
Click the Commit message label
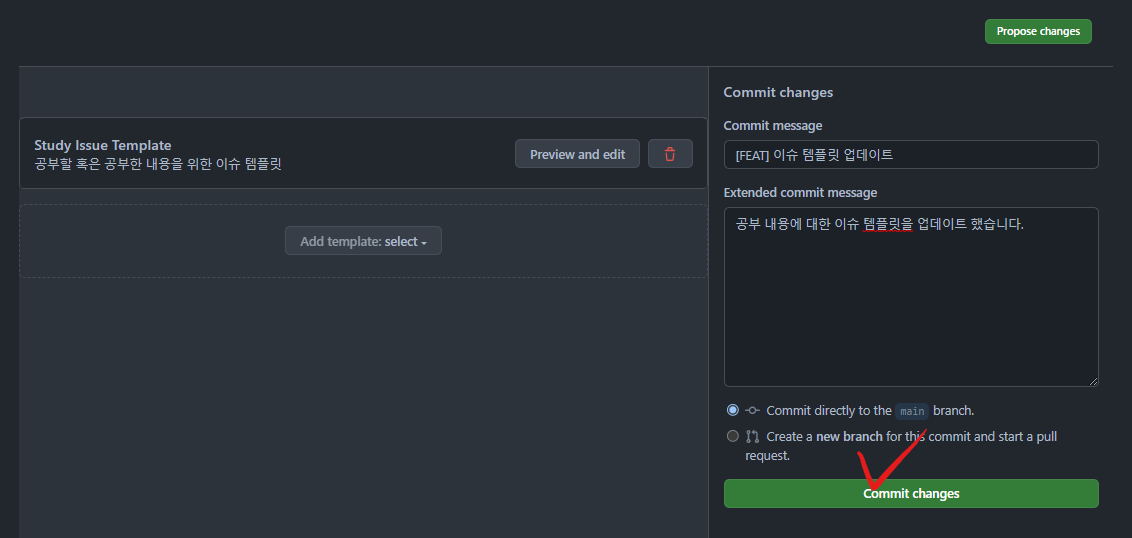772,126
